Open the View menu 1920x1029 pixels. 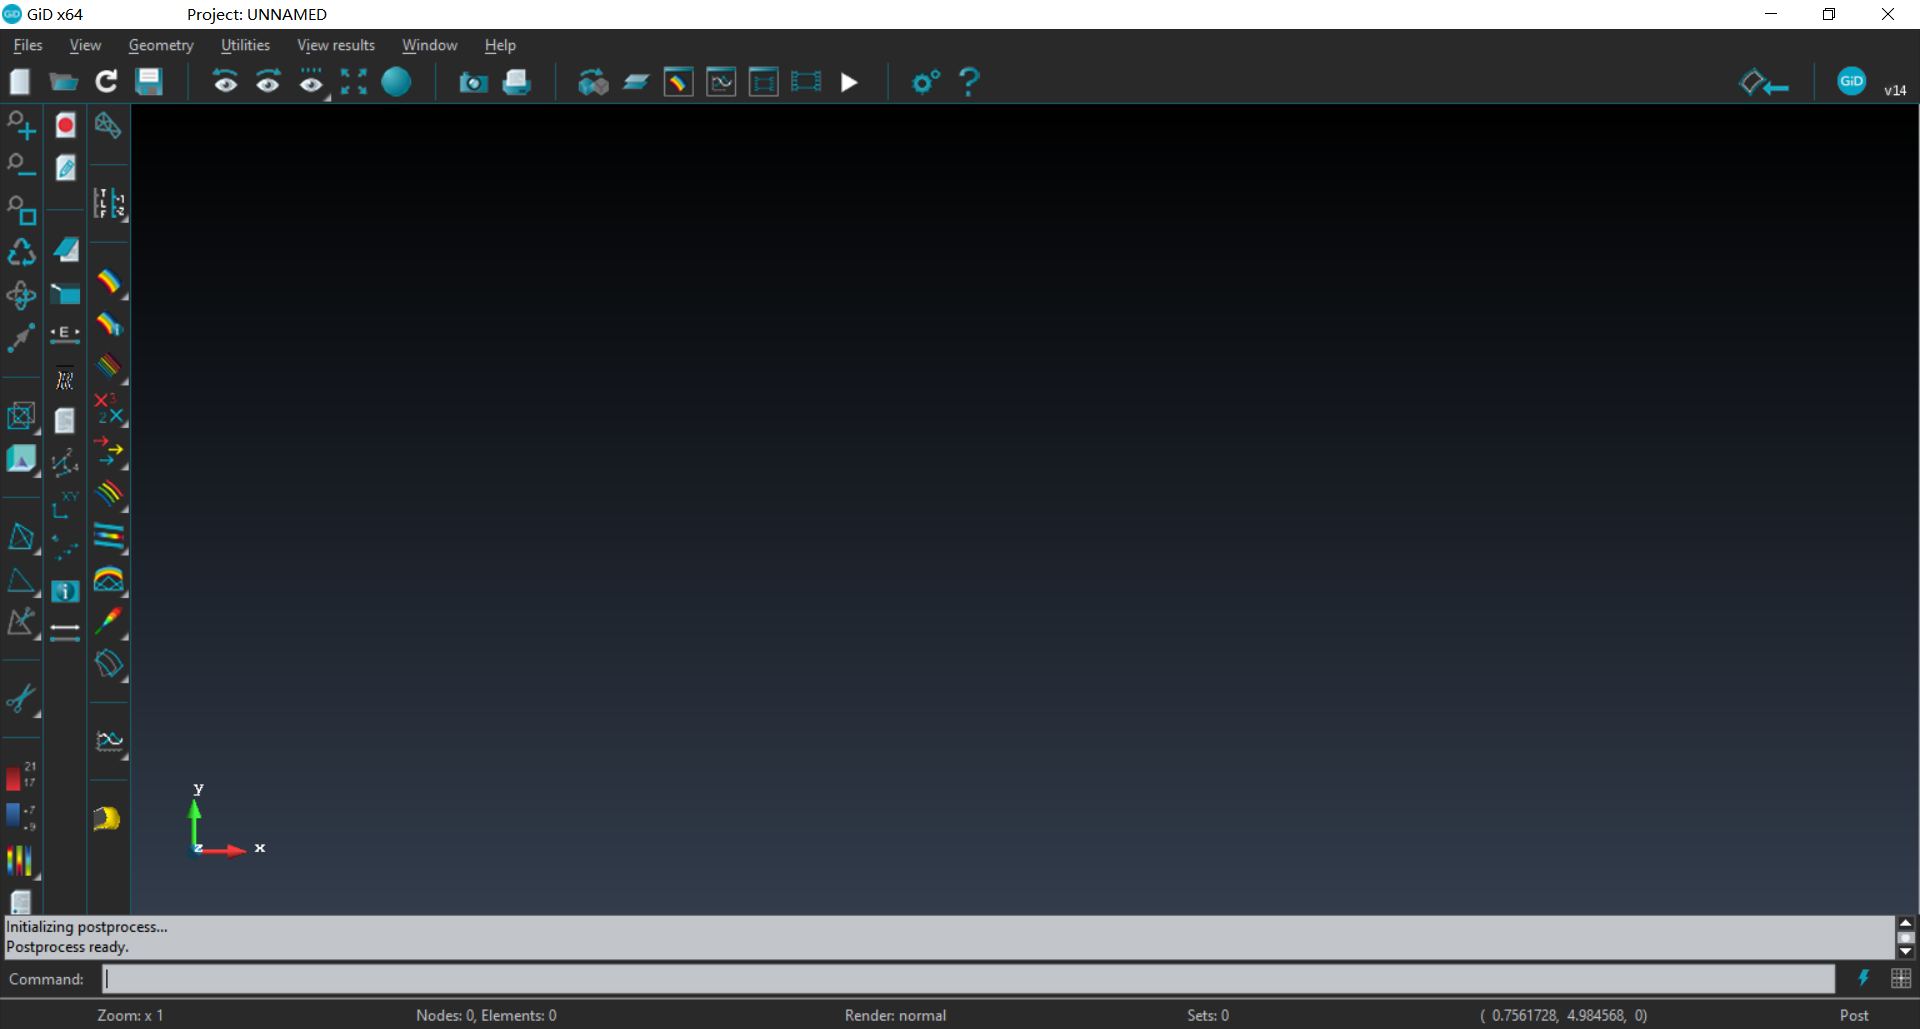[85, 45]
